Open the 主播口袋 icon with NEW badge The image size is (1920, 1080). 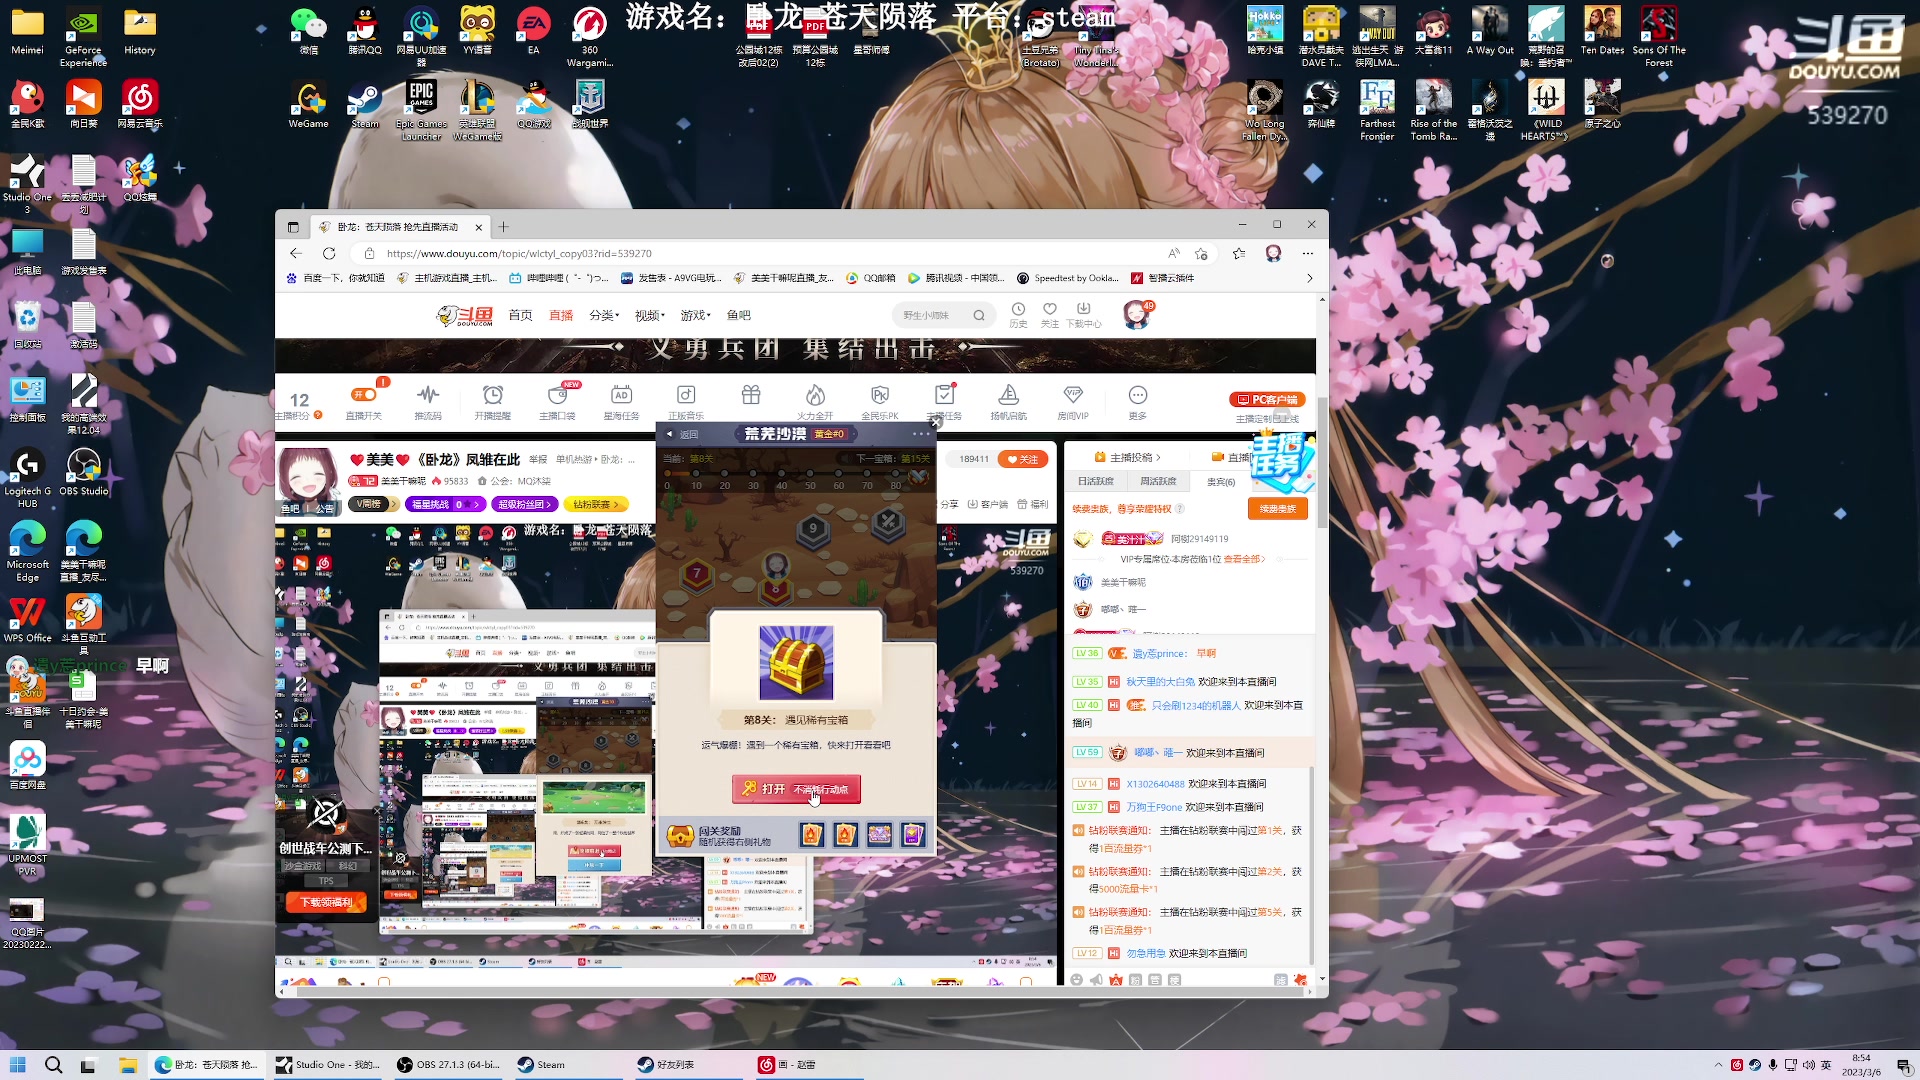[x=558, y=396]
